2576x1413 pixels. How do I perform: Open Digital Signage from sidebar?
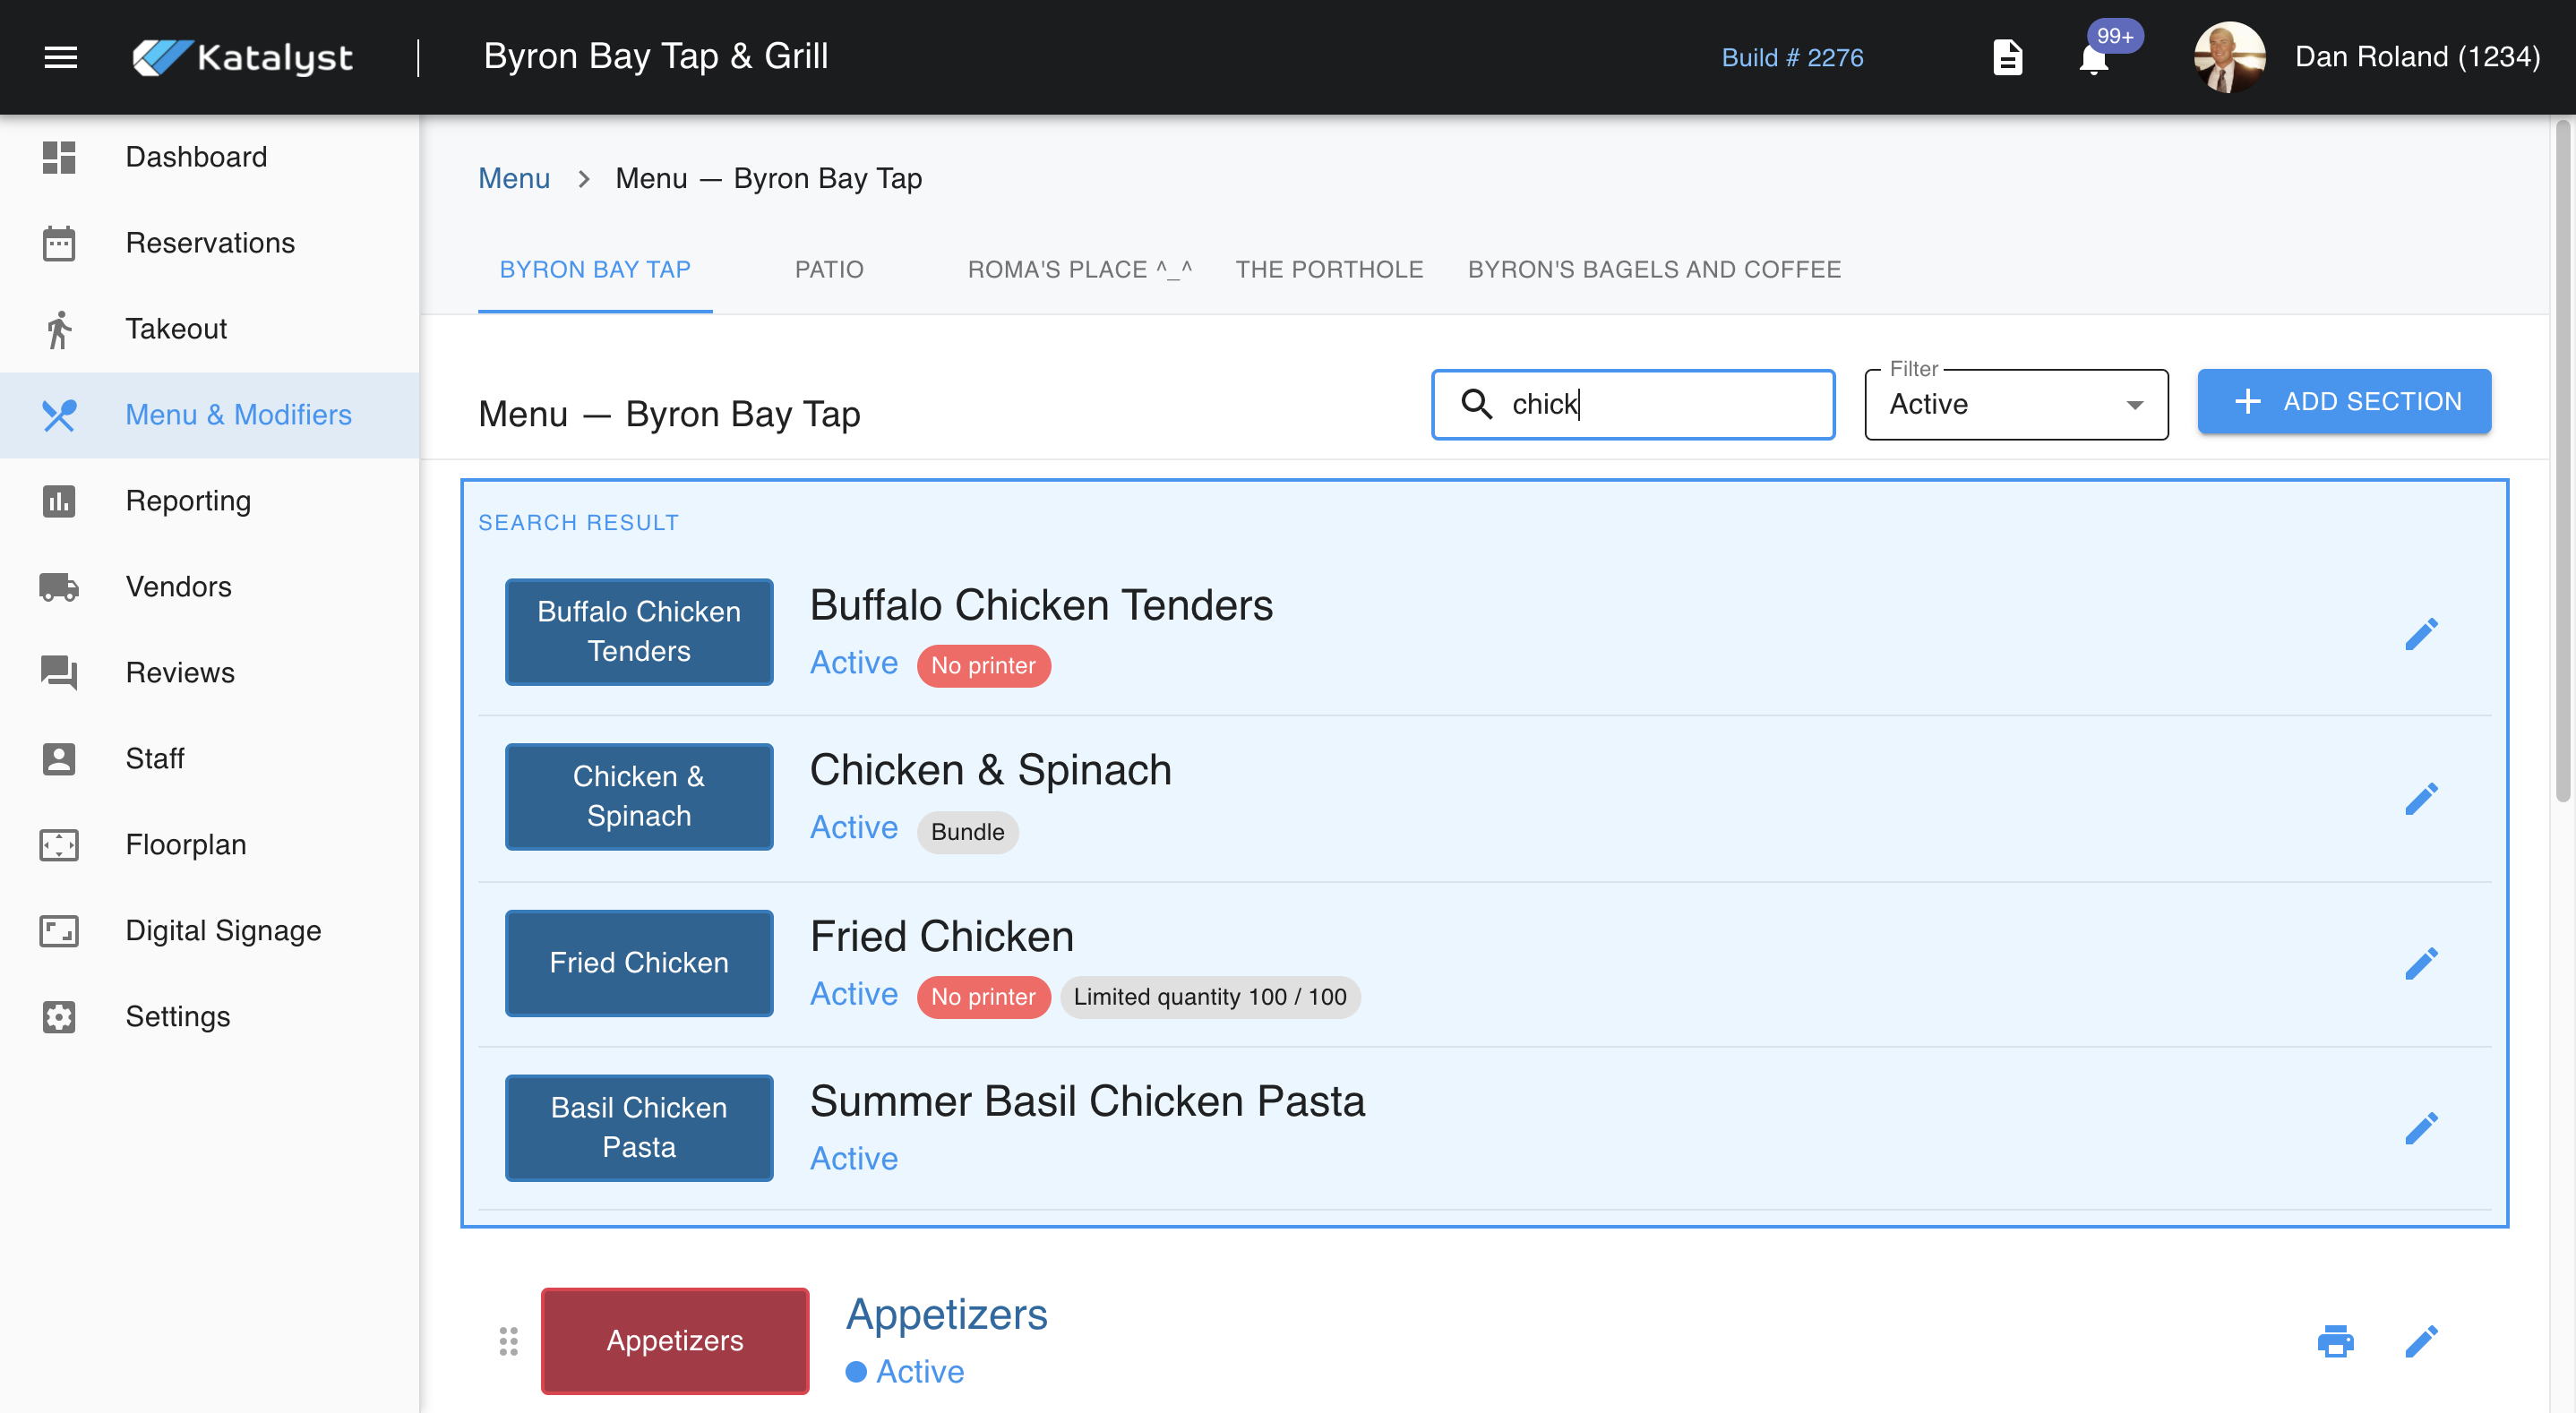pyautogui.click(x=223, y=930)
